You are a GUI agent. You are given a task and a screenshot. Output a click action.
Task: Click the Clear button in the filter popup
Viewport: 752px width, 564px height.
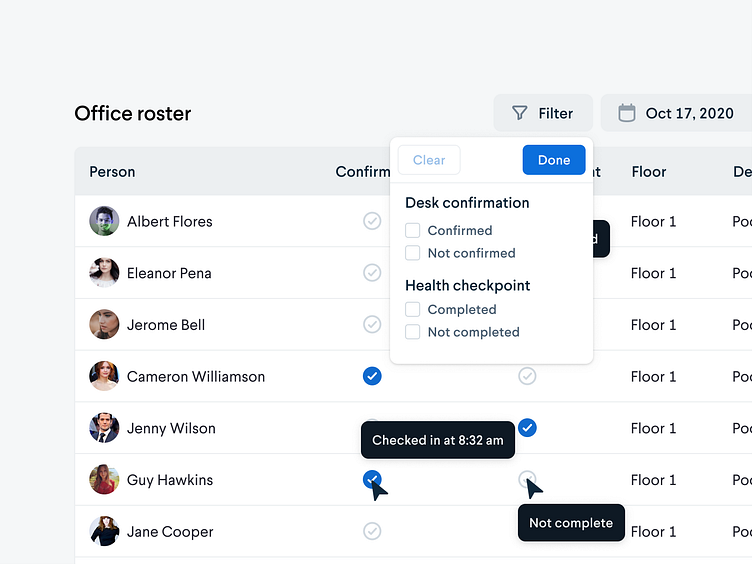point(429,160)
